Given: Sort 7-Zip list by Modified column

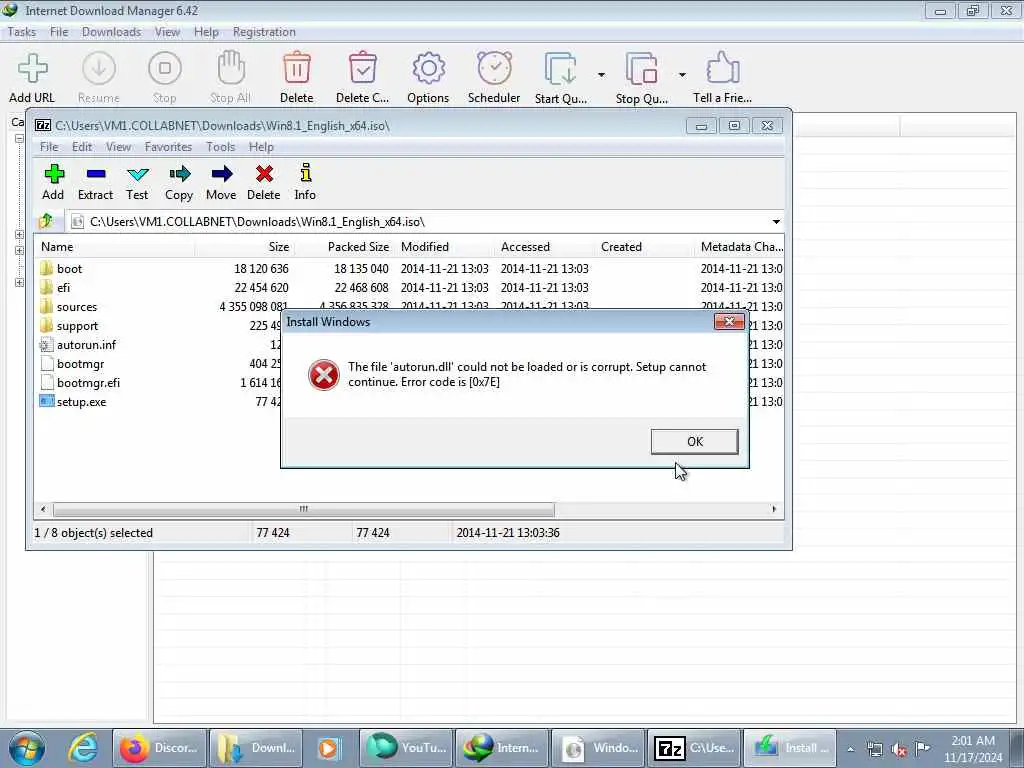Looking at the screenshot, I should coord(445,247).
